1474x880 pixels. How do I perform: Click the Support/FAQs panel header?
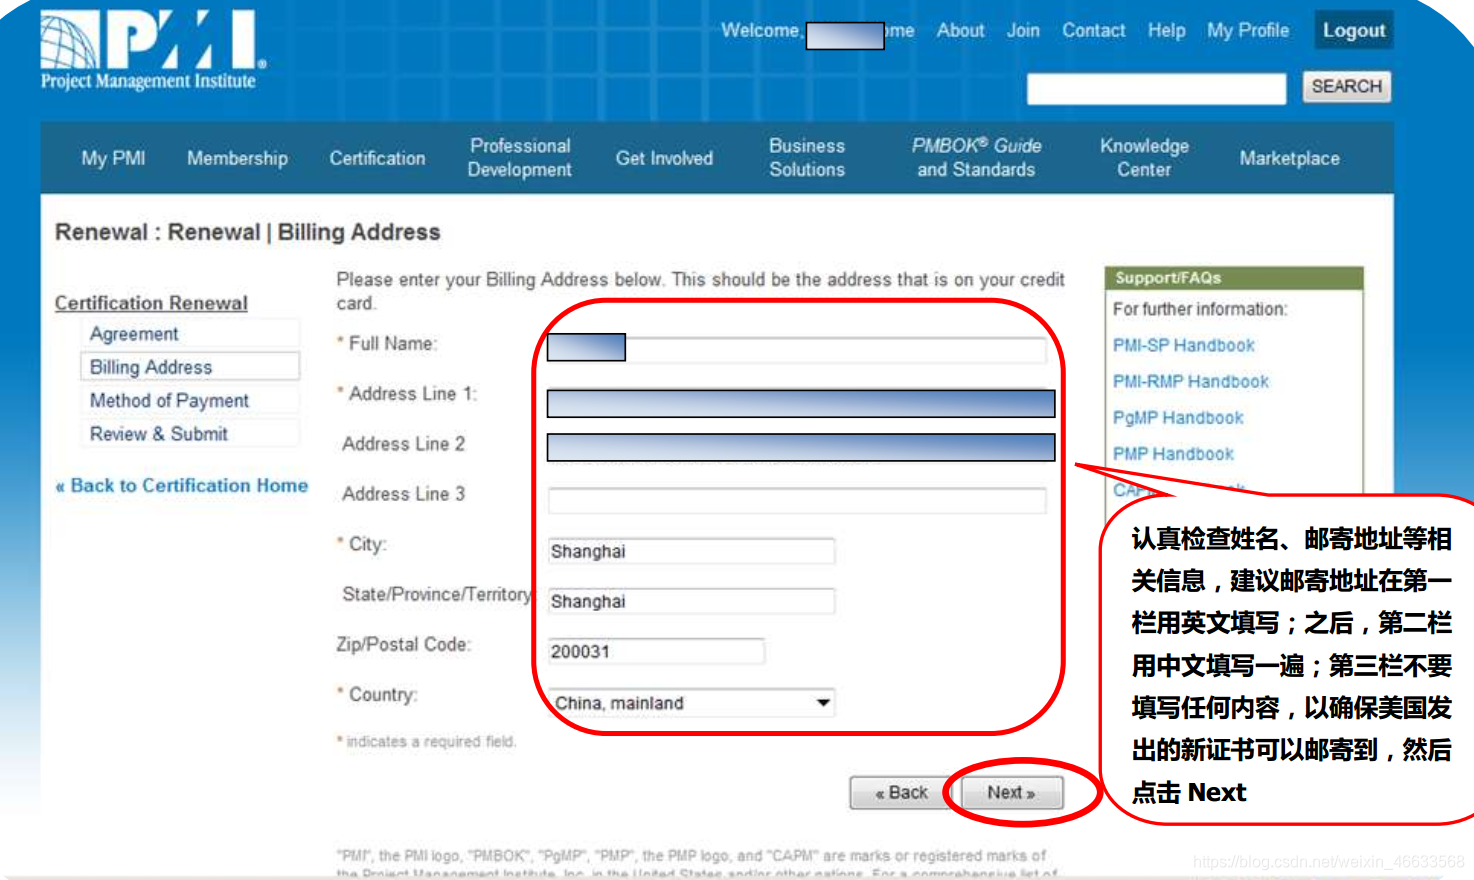click(1234, 278)
